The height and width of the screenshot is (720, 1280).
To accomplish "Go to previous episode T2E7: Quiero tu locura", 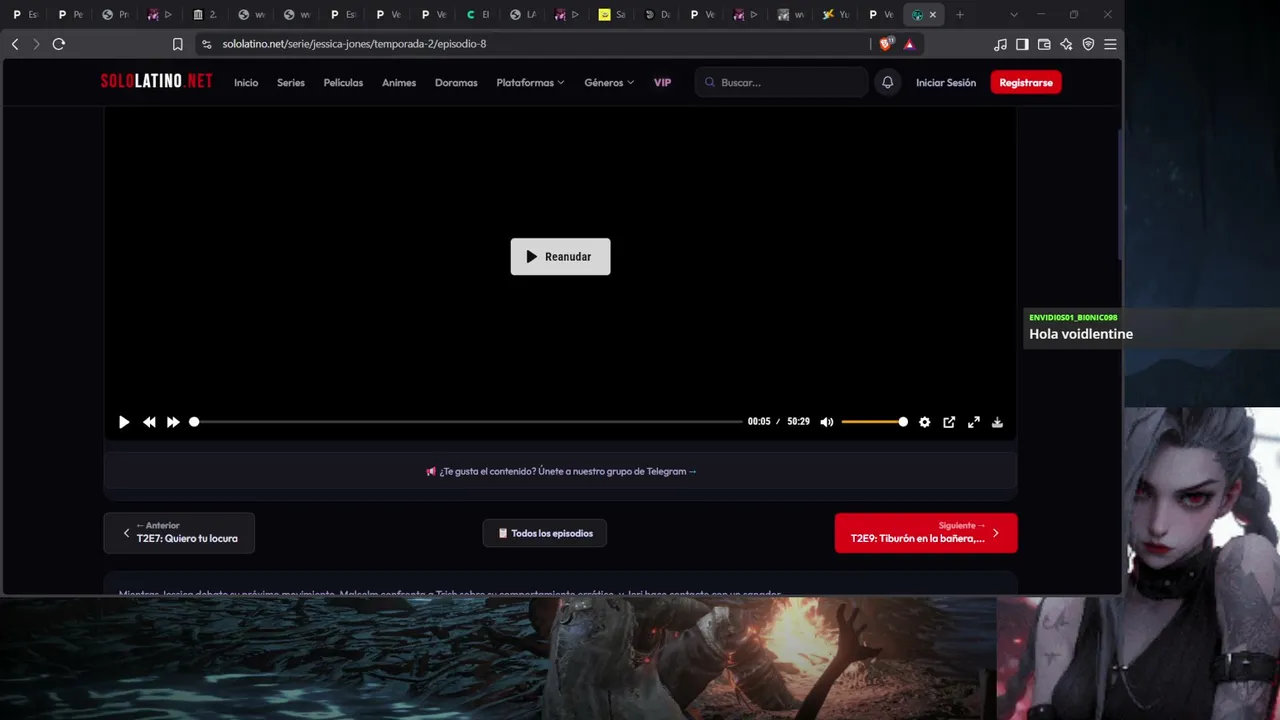I will point(179,533).
